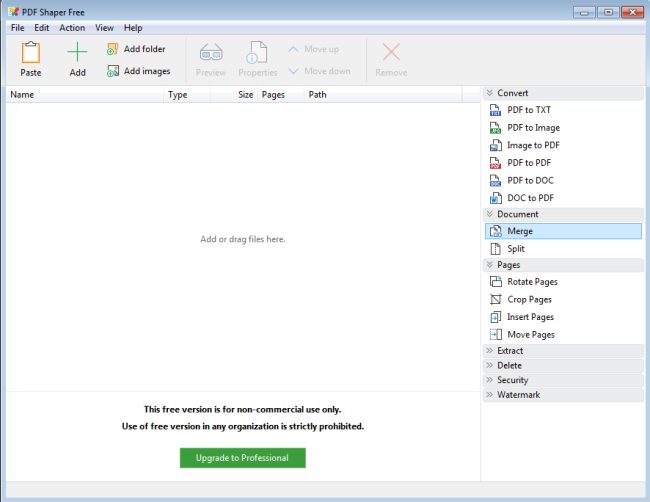Select the DOC to PDF icon
650x502 pixels.
click(495, 198)
